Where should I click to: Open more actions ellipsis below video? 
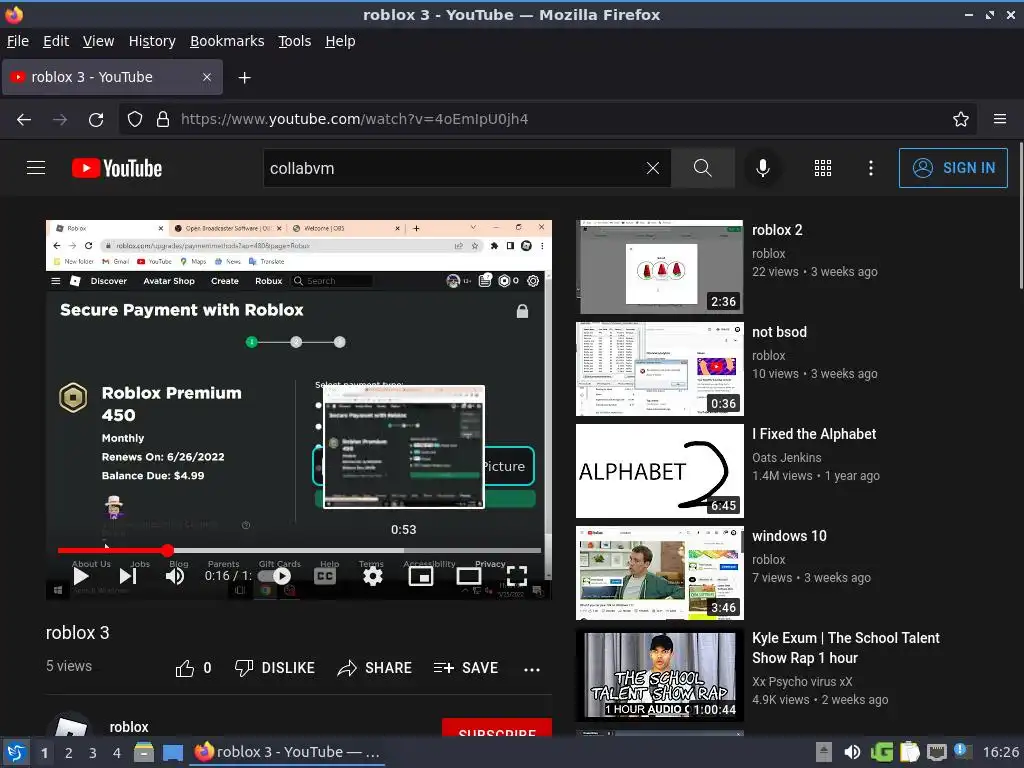tap(532, 669)
